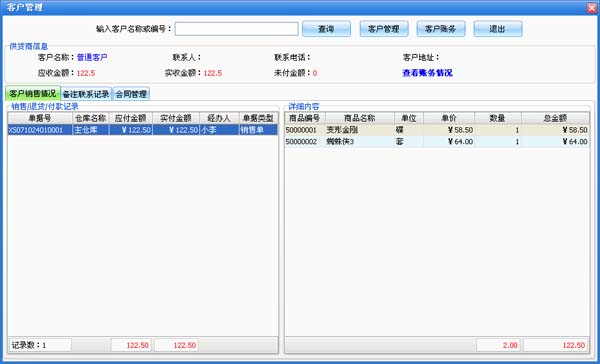This screenshot has width=600, height=364.
Task: Open the 客户账务 accounts button
Action: (x=441, y=29)
